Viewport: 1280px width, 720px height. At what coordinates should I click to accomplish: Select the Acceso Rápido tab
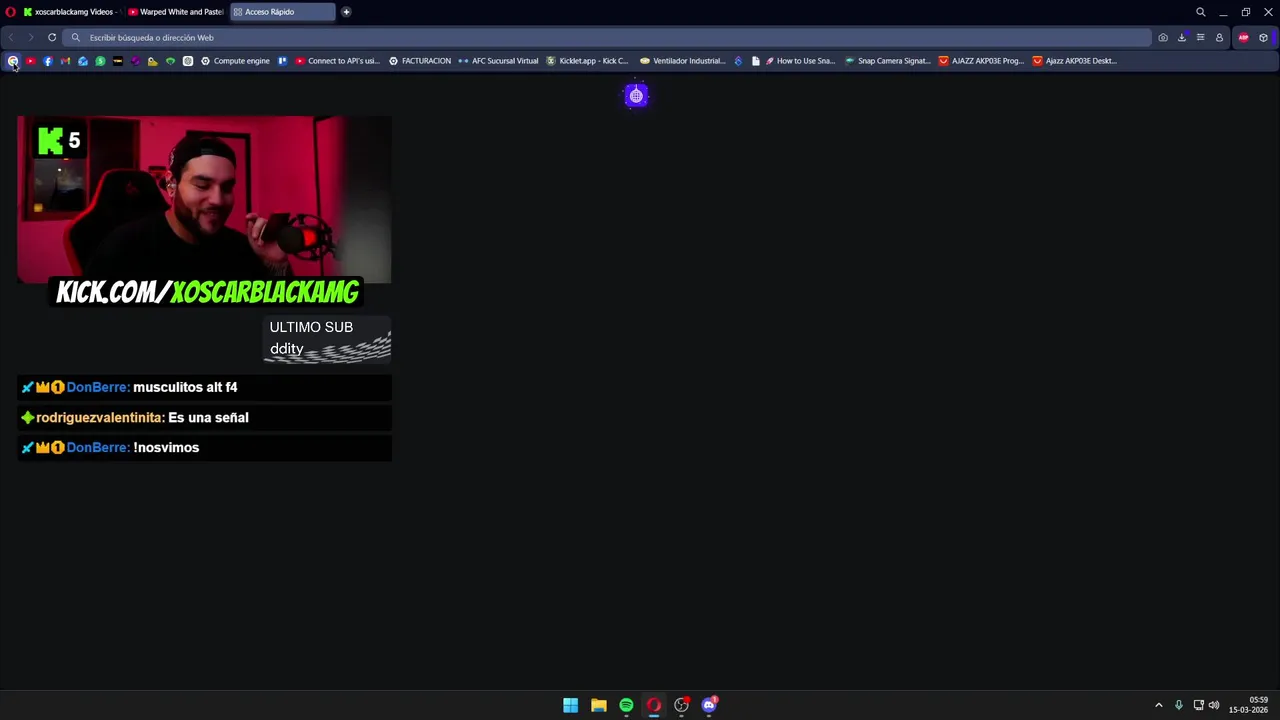click(x=283, y=12)
